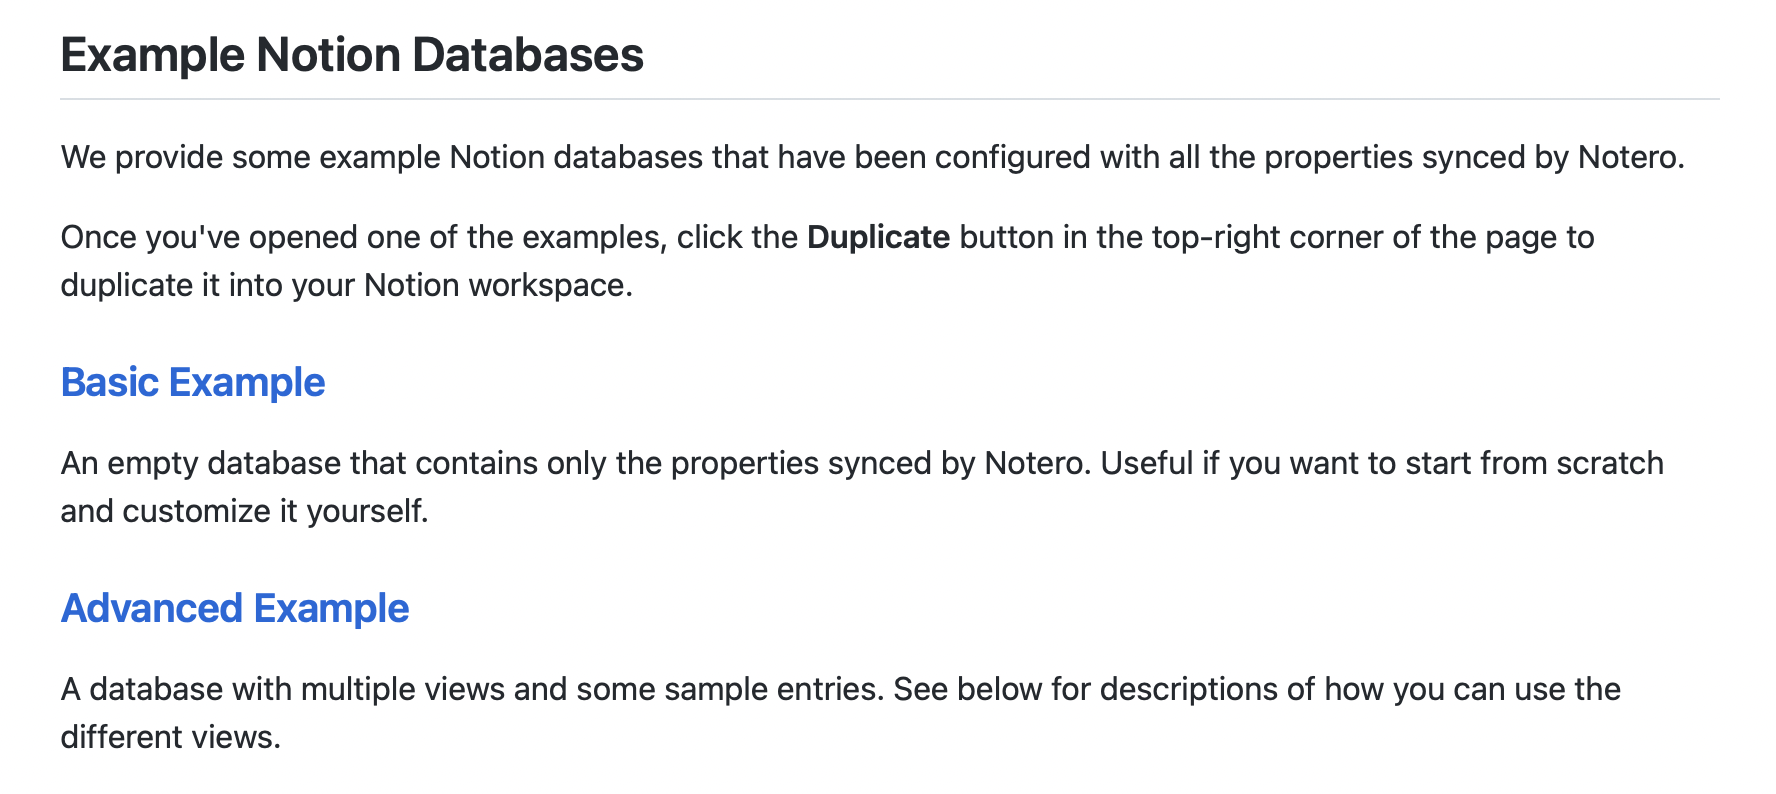
Task: Click the Example Notion Databases heading
Action: [x=352, y=54]
